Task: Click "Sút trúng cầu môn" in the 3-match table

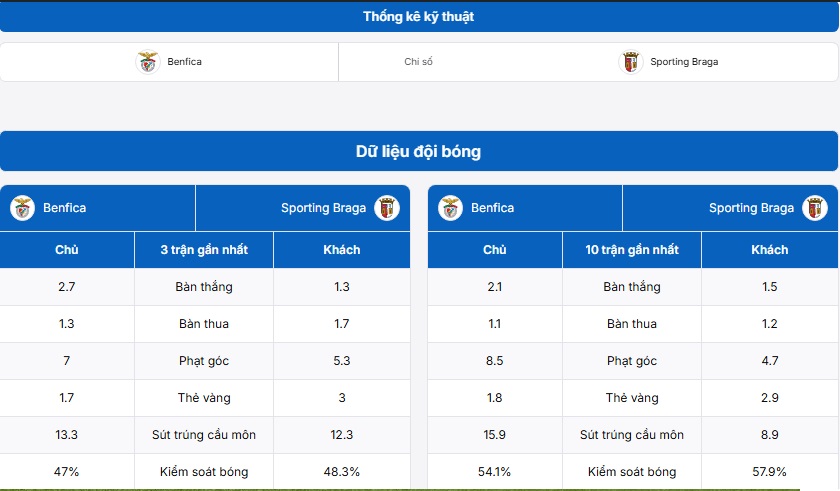Action: pyautogui.click(x=204, y=435)
